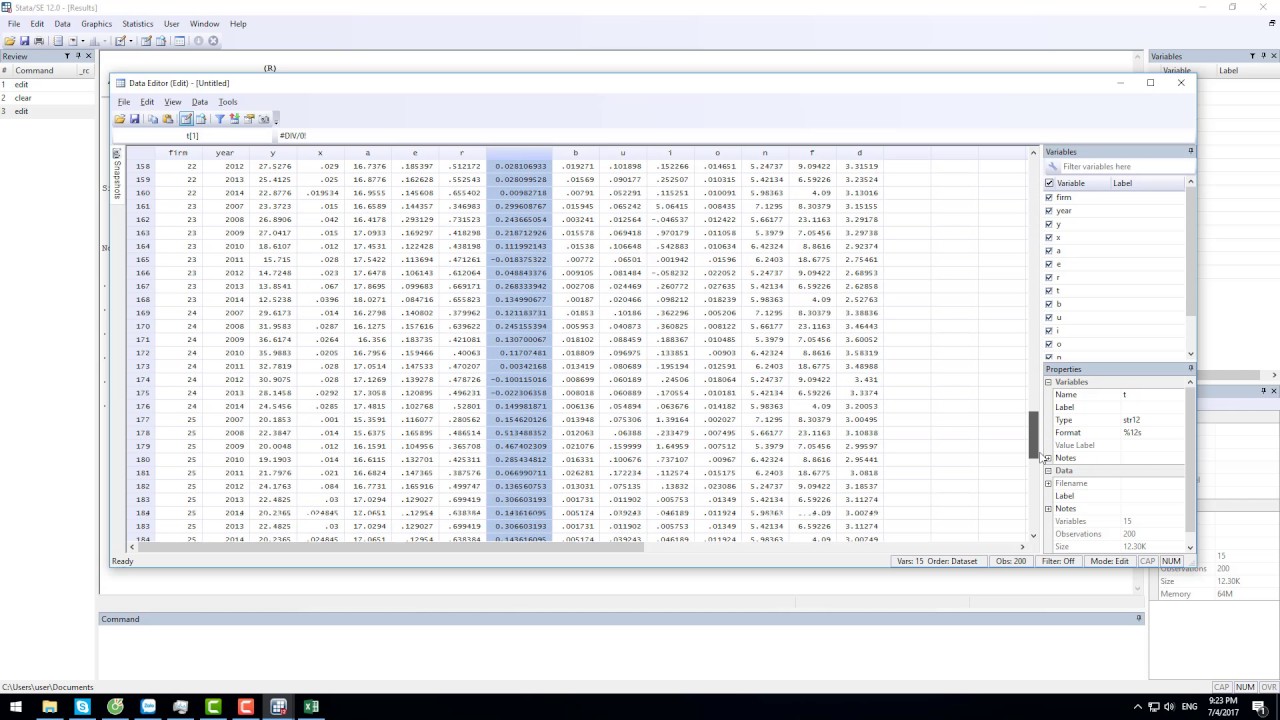1280x720 pixels.
Task: Pin the Properties panel in Data Editor
Action: pyautogui.click(x=1190, y=369)
